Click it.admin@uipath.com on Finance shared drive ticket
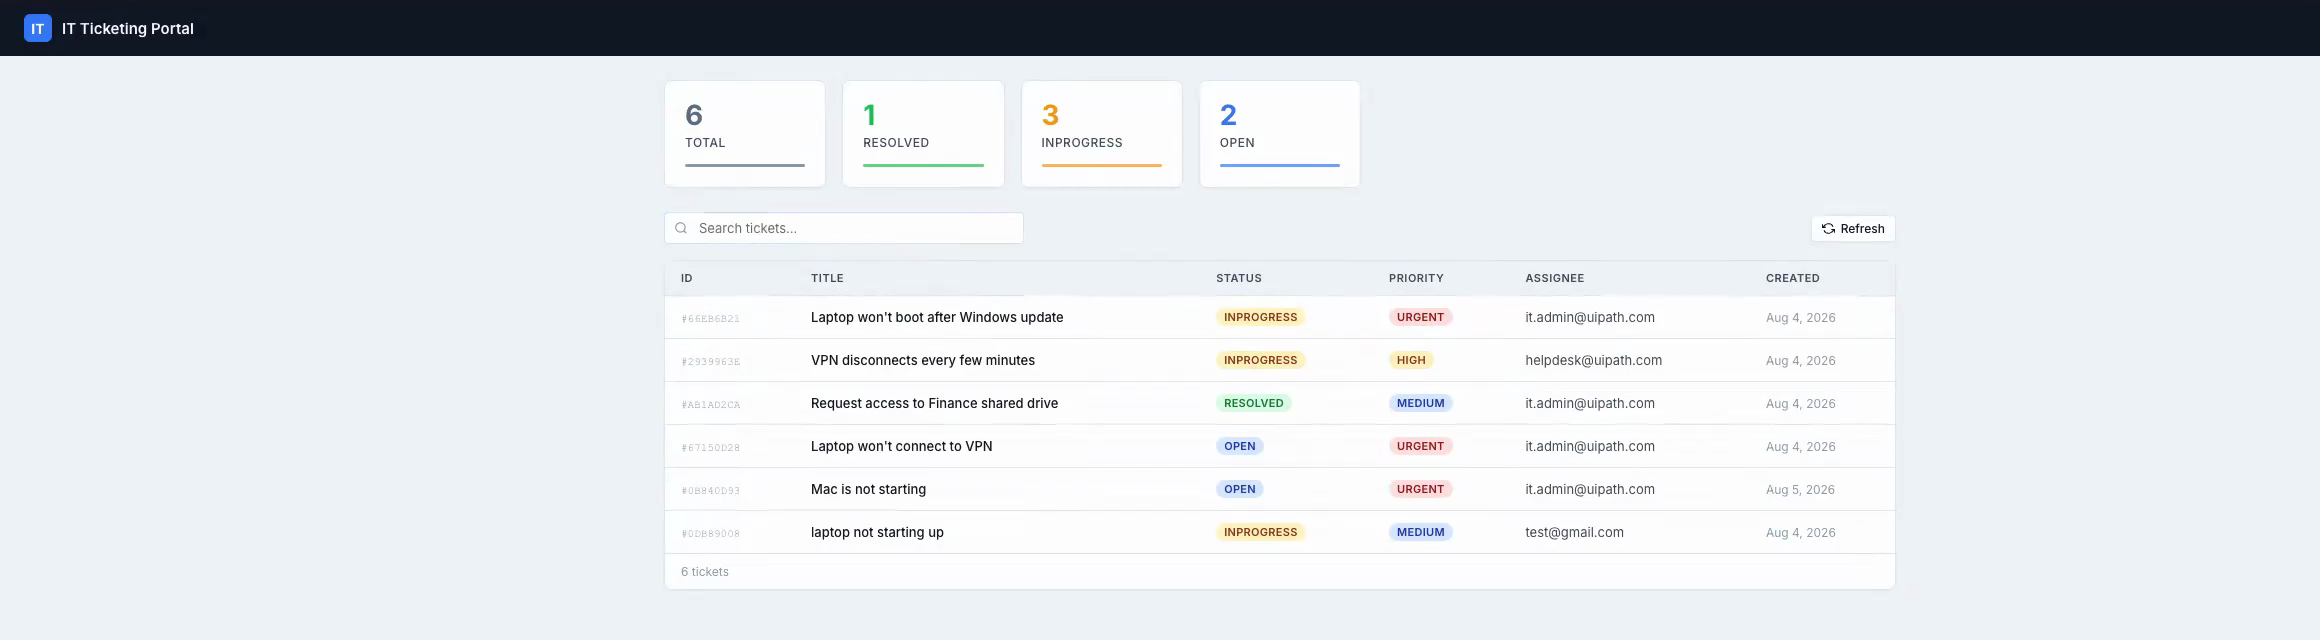 point(1590,403)
